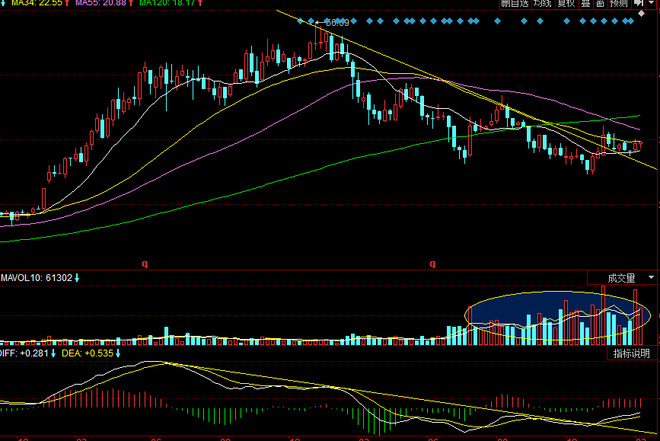Click the jump-to-end arrow icon

[x=639, y=3]
